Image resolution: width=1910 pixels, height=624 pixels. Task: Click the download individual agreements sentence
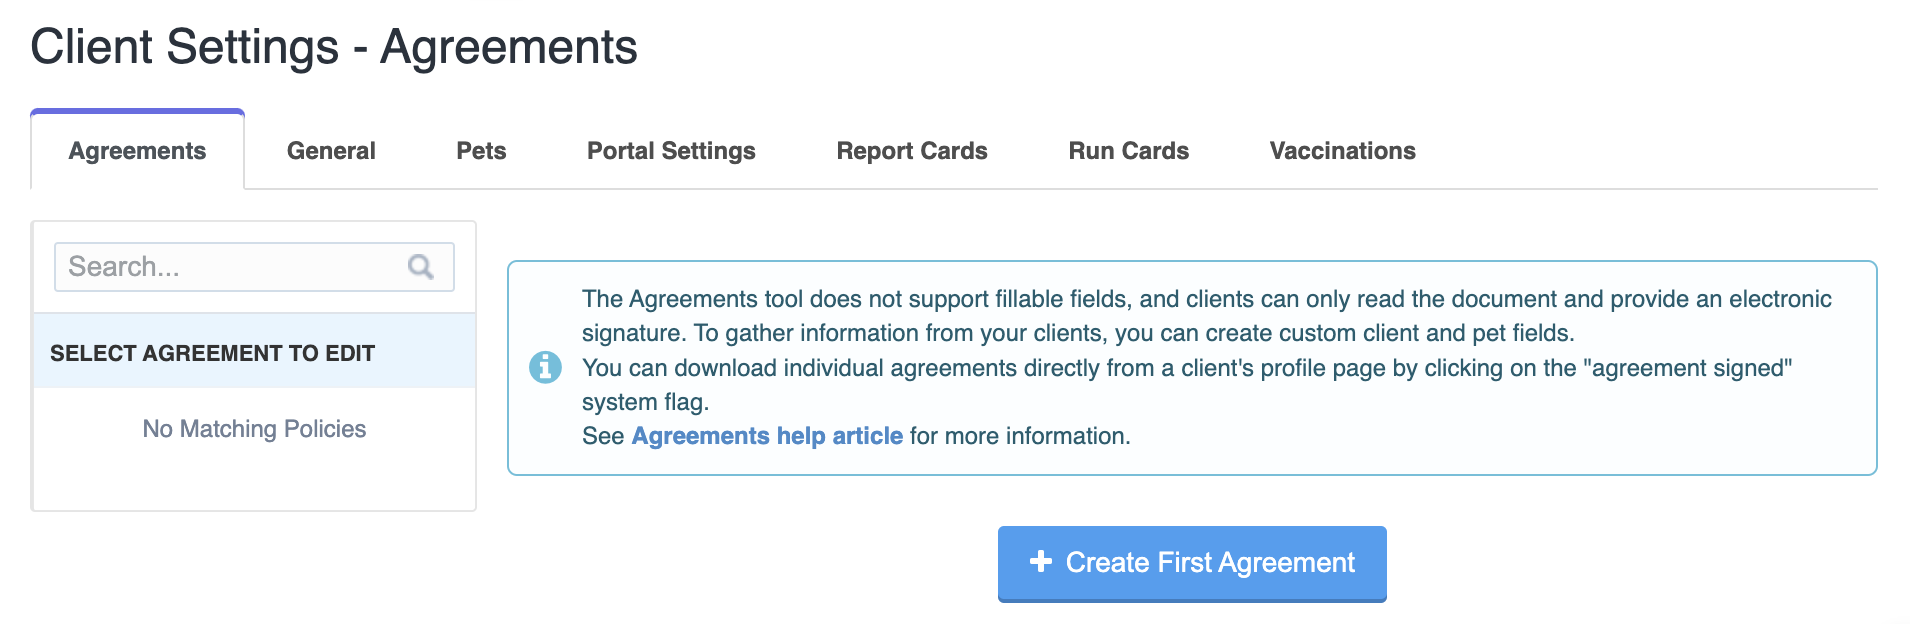[1187, 385]
